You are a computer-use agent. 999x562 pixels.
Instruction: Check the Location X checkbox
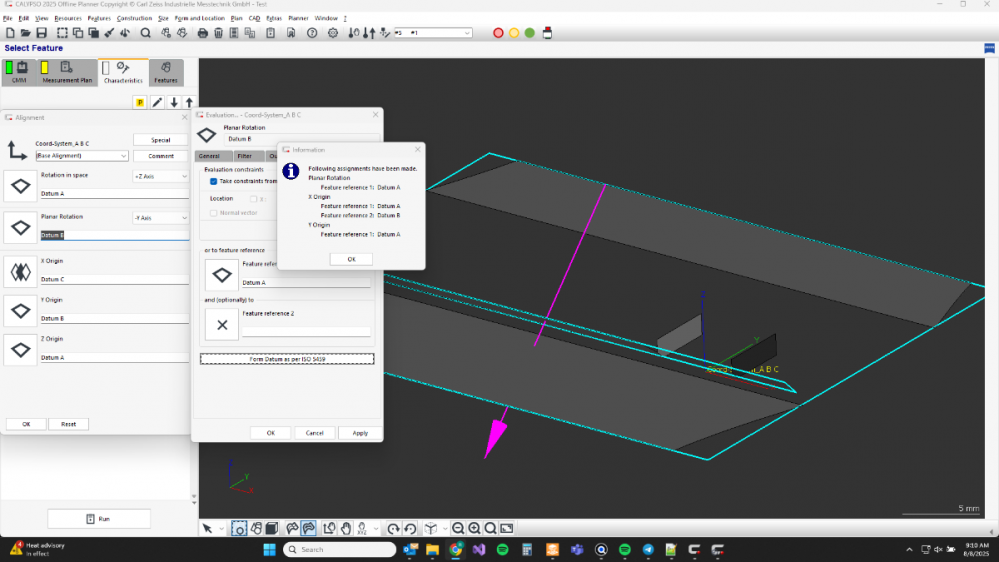252,198
